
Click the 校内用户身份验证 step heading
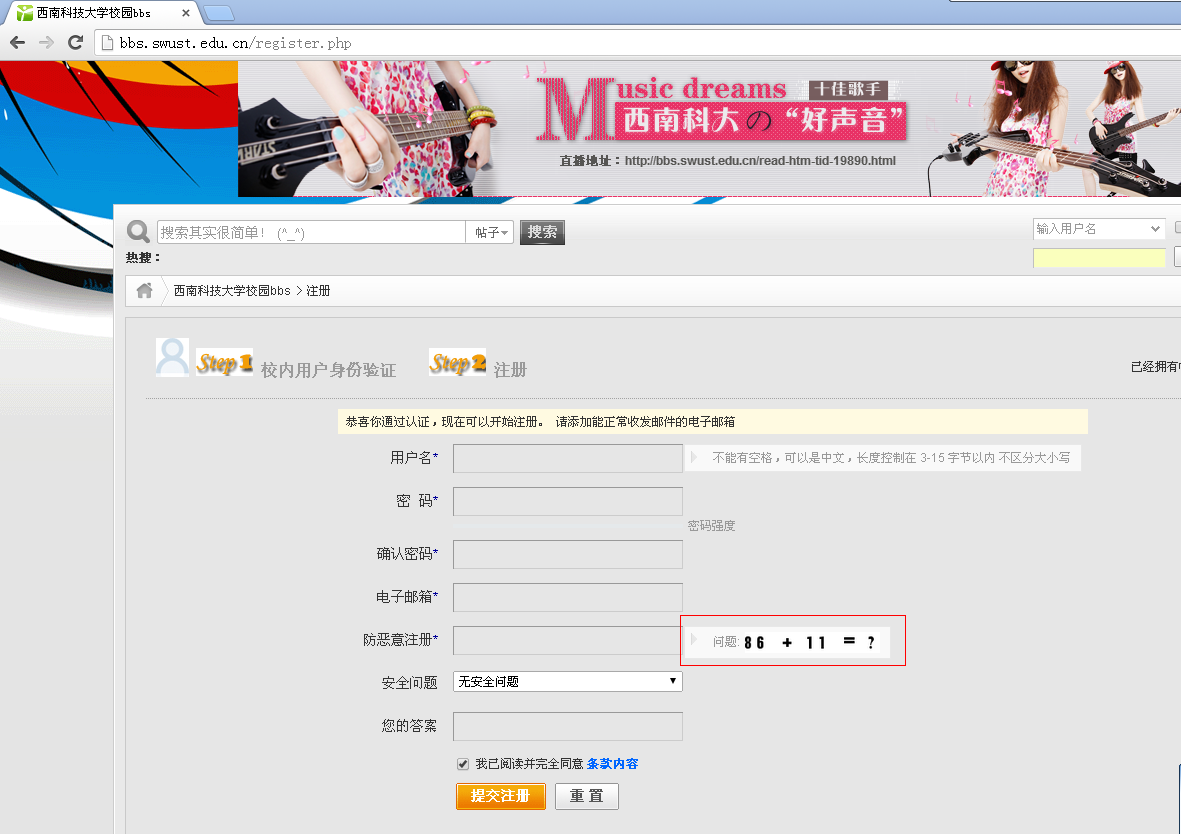[328, 370]
